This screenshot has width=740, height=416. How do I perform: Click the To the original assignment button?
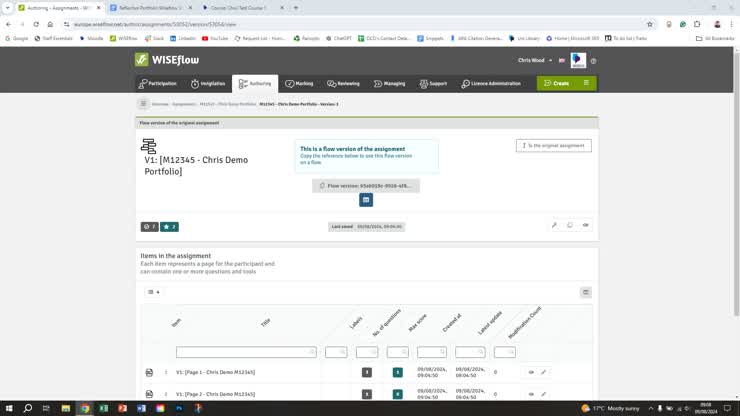pyautogui.click(x=554, y=145)
